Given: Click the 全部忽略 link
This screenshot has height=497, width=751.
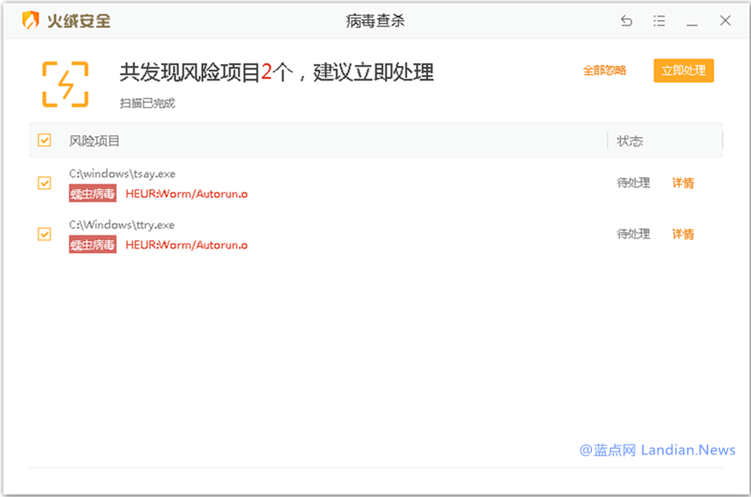Looking at the screenshot, I should tap(605, 71).
